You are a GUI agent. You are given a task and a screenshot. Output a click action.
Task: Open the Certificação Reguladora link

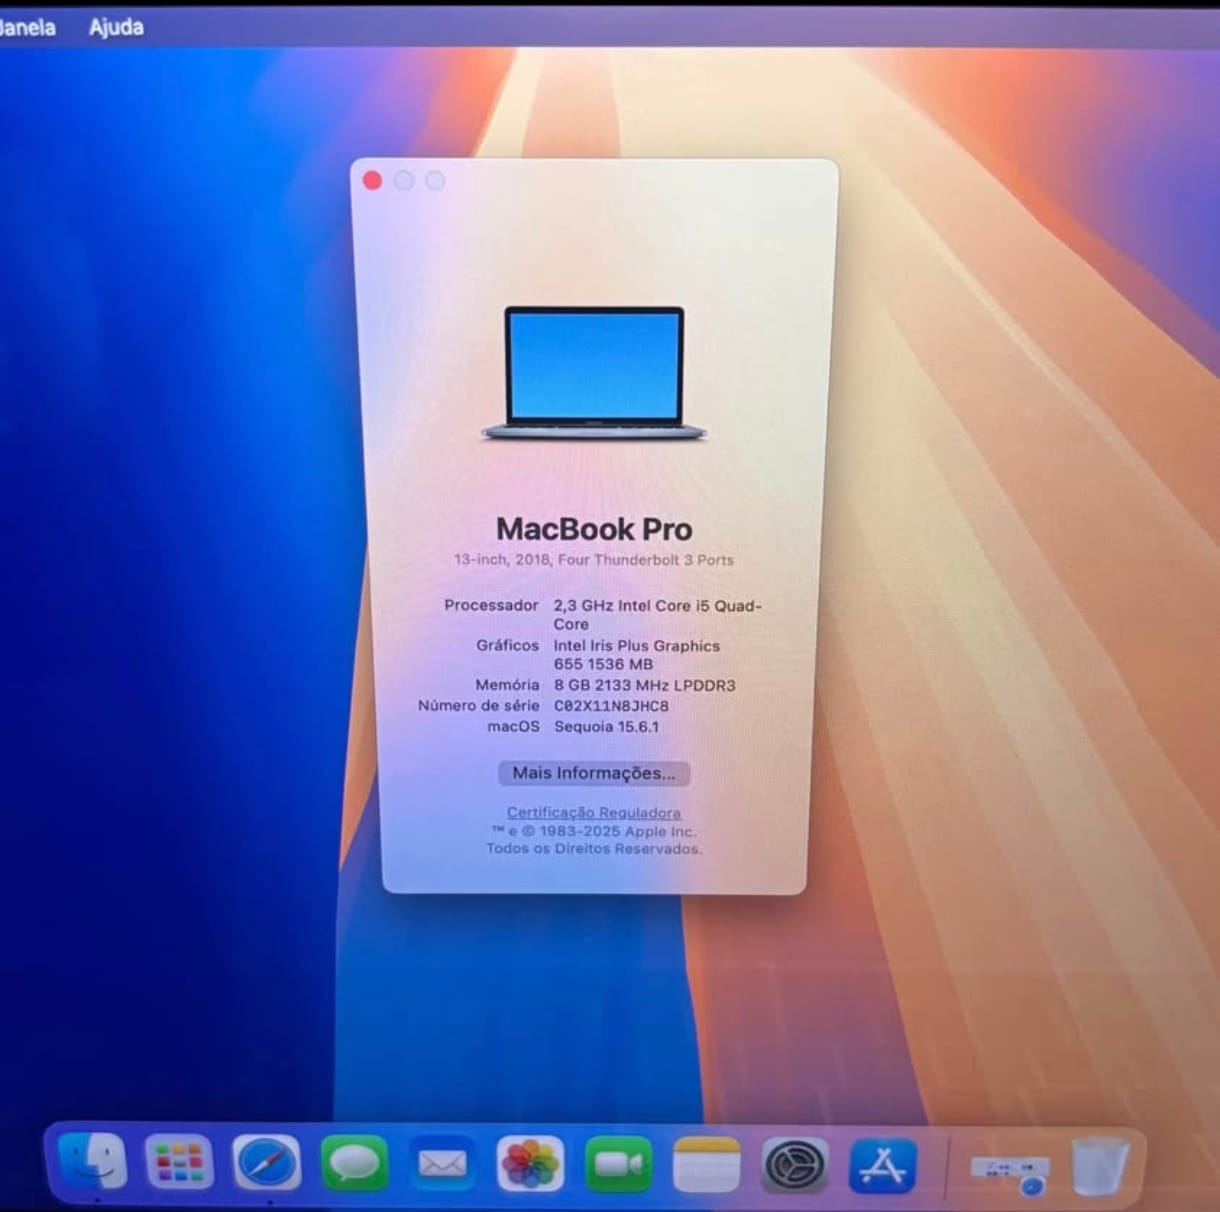593,813
